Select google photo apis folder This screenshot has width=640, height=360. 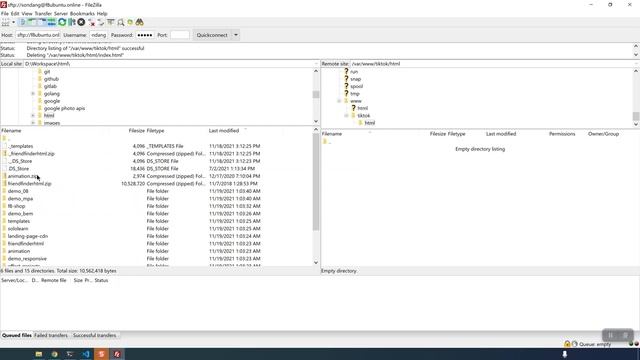tap(64, 108)
